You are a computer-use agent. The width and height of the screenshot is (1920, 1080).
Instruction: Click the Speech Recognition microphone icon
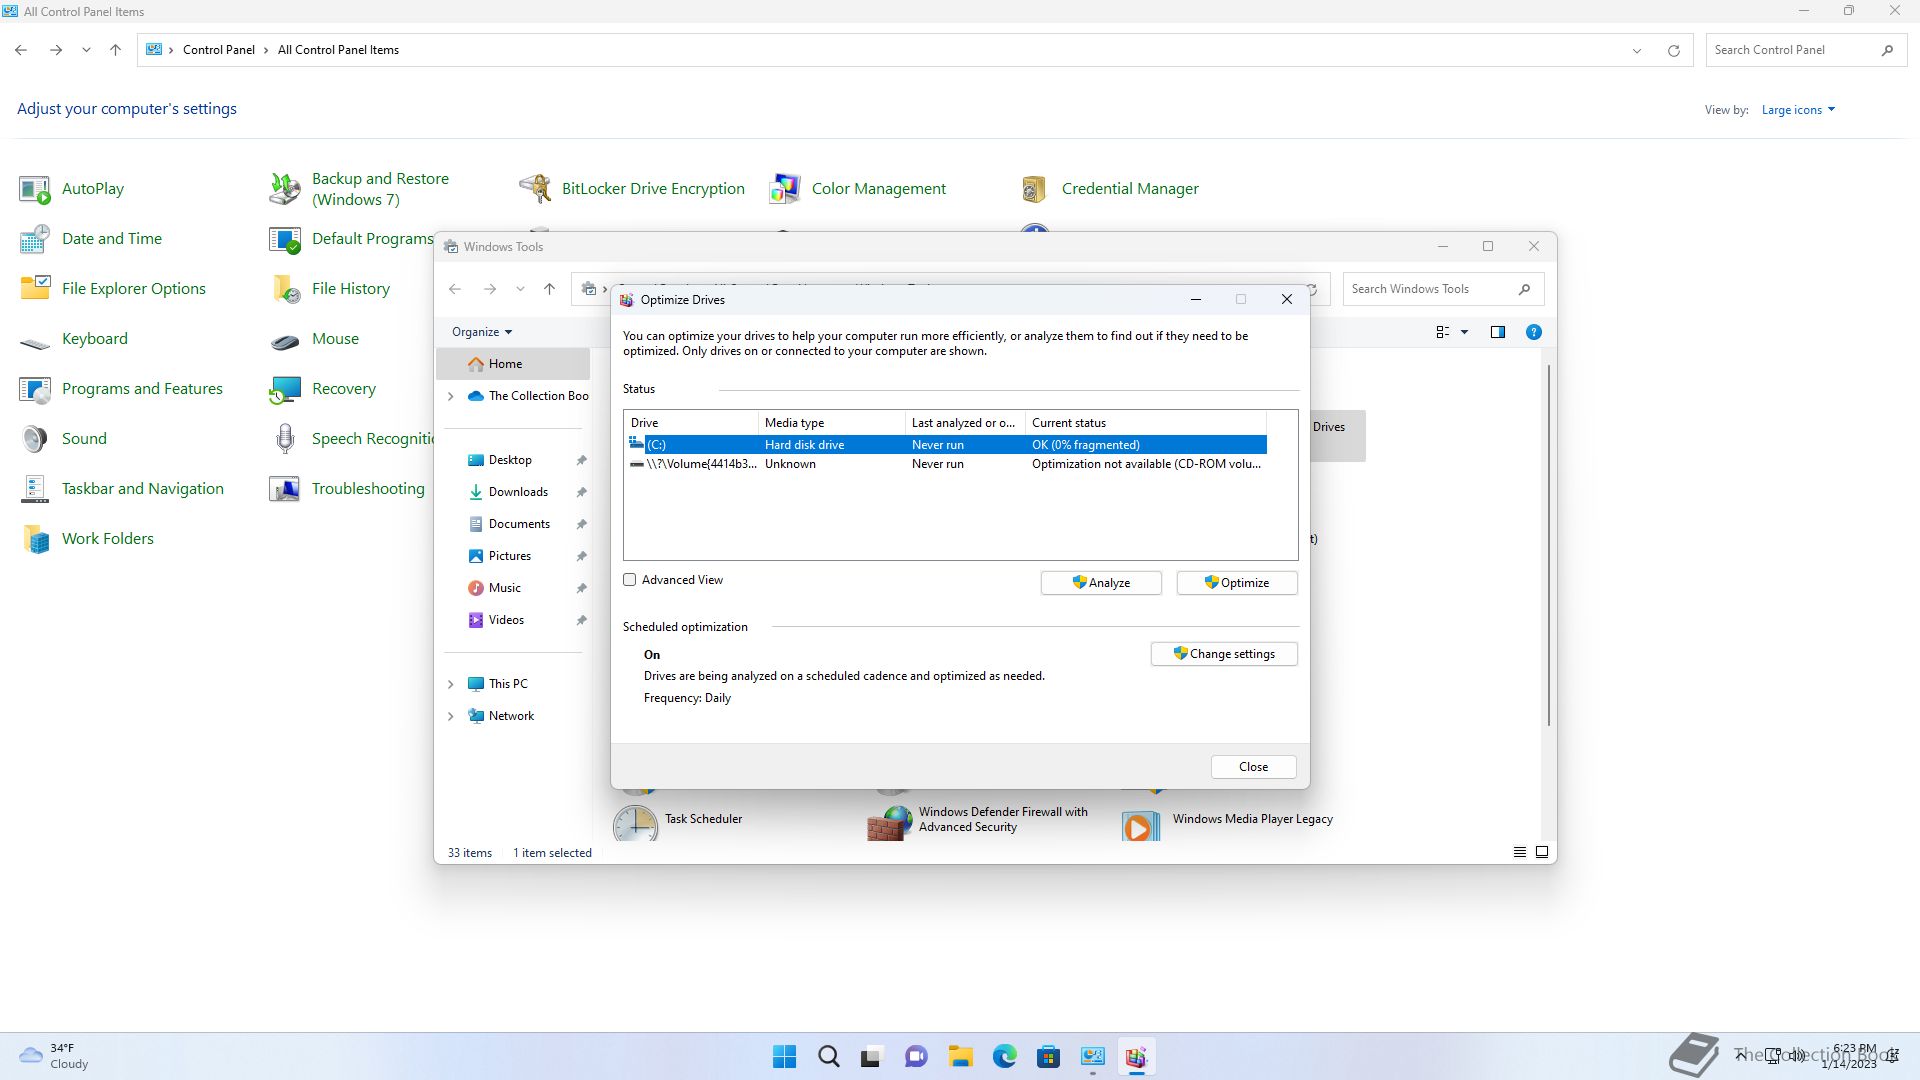point(285,438)
